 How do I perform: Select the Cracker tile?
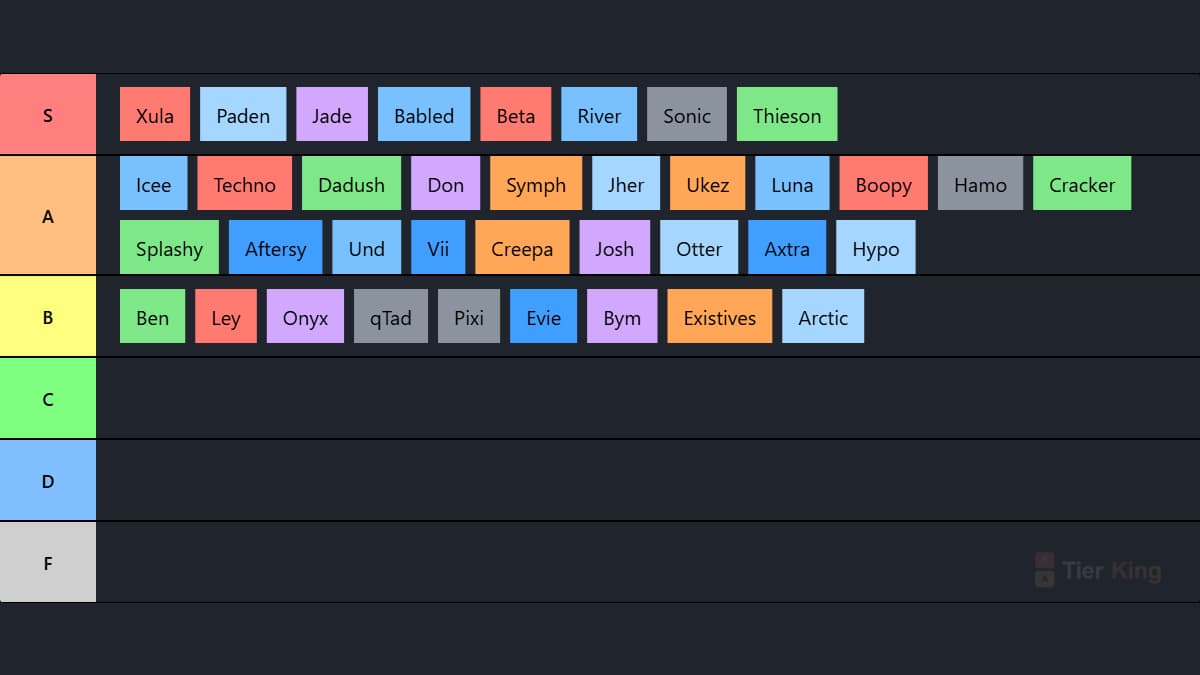(x=1082, y=183)
